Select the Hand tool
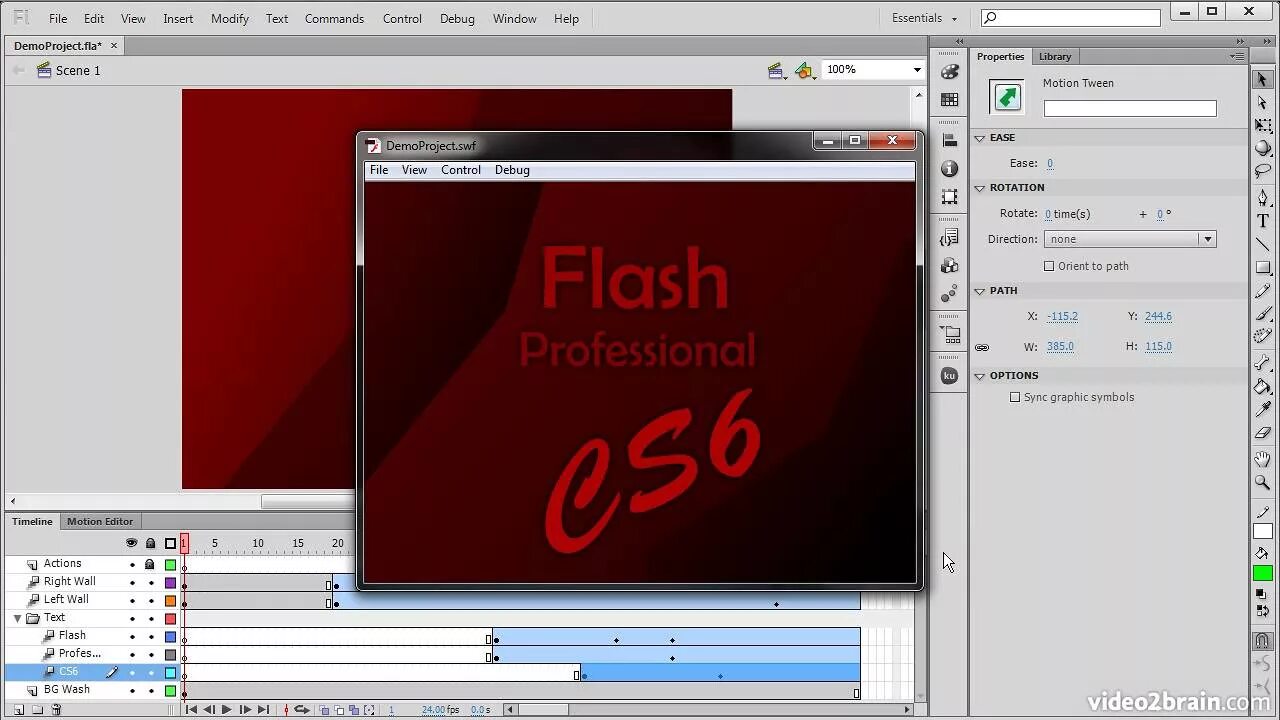 pos(1262,460)
